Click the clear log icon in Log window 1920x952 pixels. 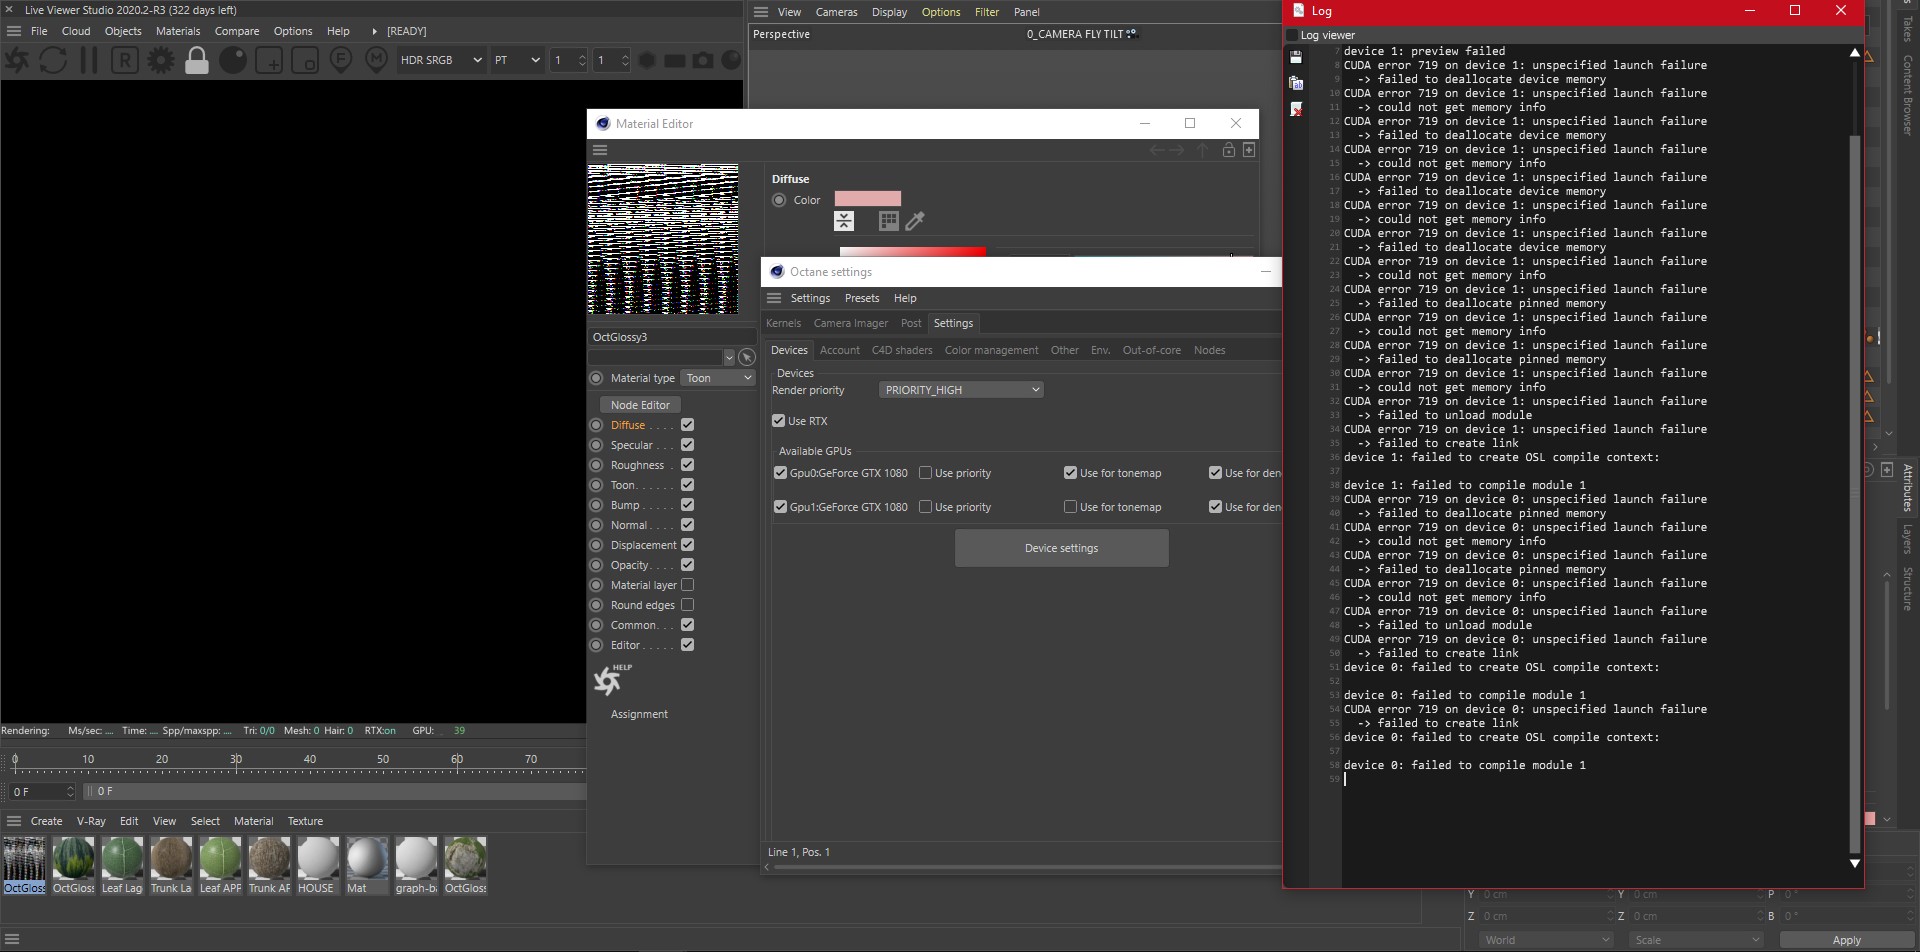point(1296,109)
